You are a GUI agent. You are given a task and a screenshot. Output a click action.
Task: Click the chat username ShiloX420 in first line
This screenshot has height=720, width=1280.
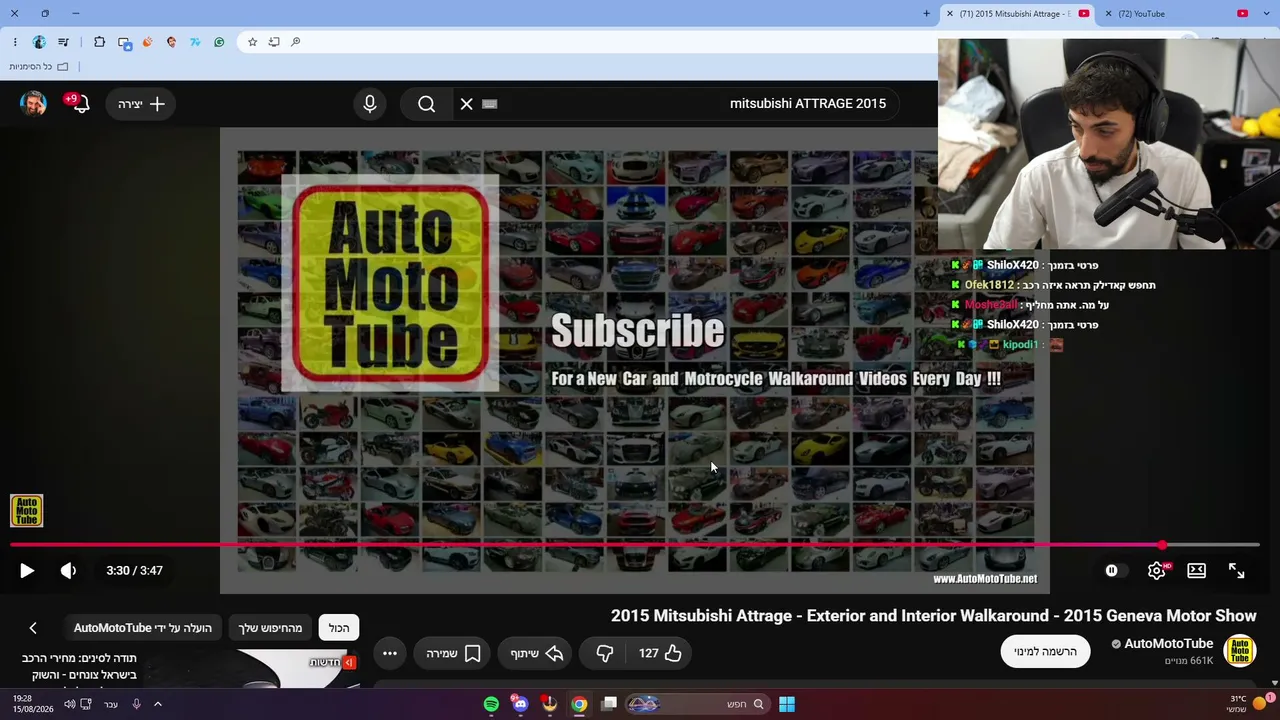point(1012,265)
